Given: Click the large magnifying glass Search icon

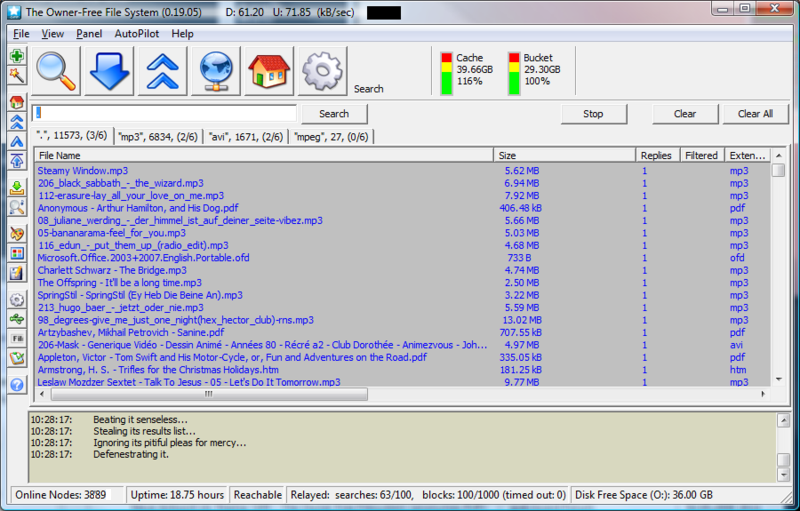Looking at the screenshot, I should (x=58, y=71).
